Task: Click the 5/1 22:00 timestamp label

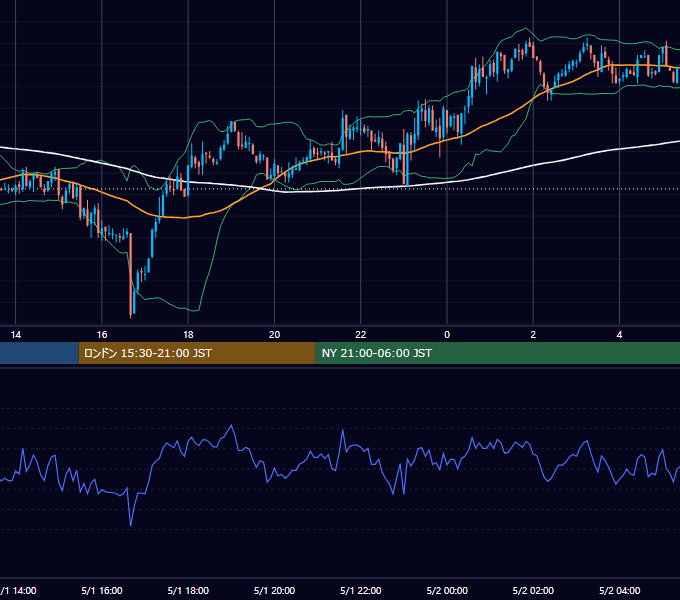Action: click(x=361, y=590)
